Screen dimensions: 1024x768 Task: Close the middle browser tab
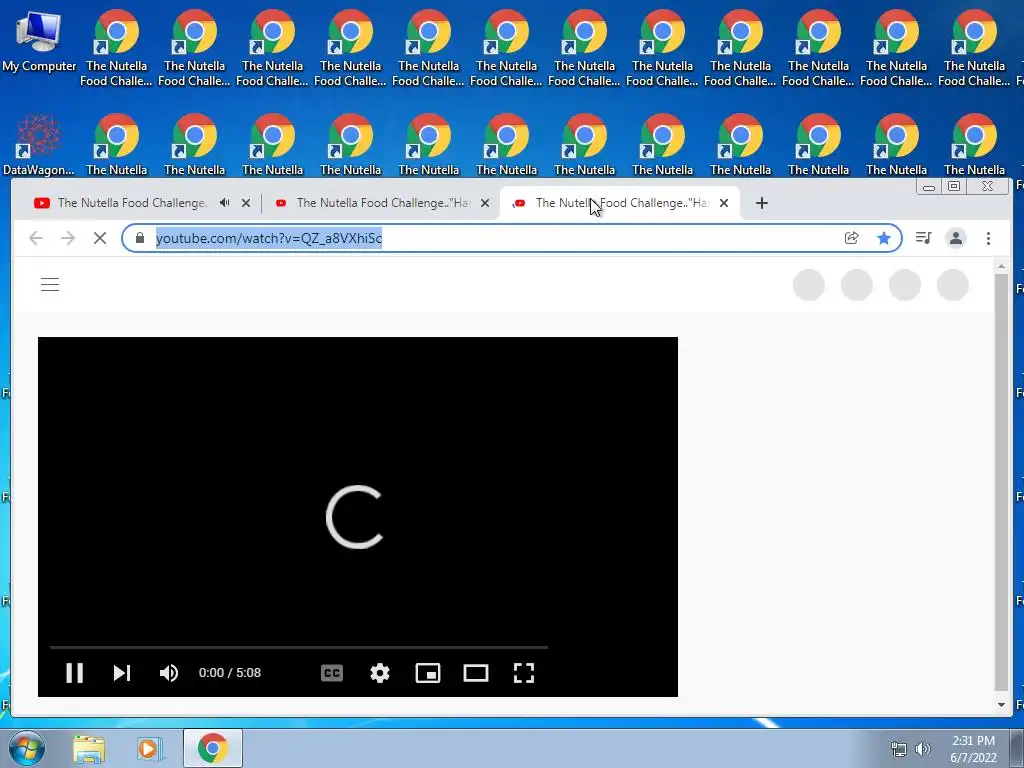485,203
